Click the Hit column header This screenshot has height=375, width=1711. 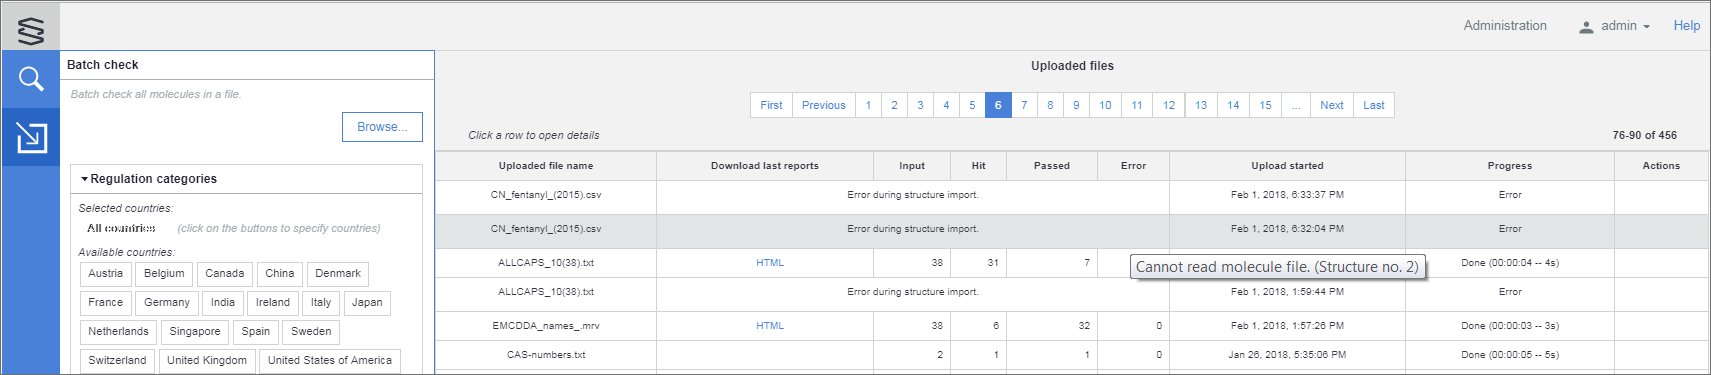(978, 166)
